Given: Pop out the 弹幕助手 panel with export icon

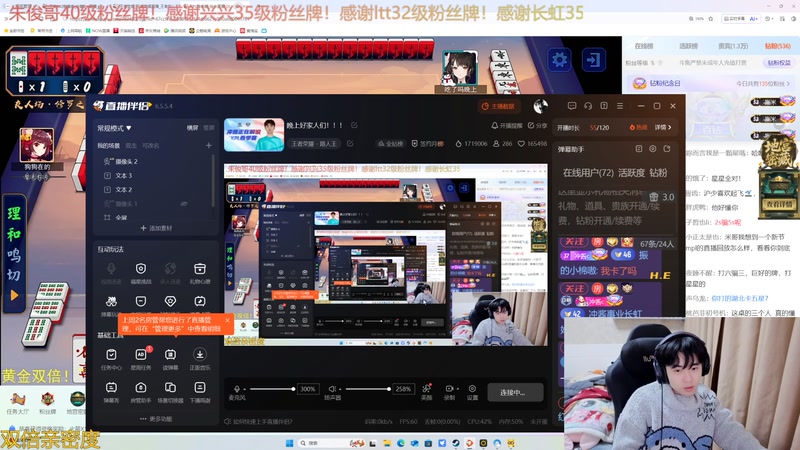Looking at the screenshot, I should tap(667, 148).
